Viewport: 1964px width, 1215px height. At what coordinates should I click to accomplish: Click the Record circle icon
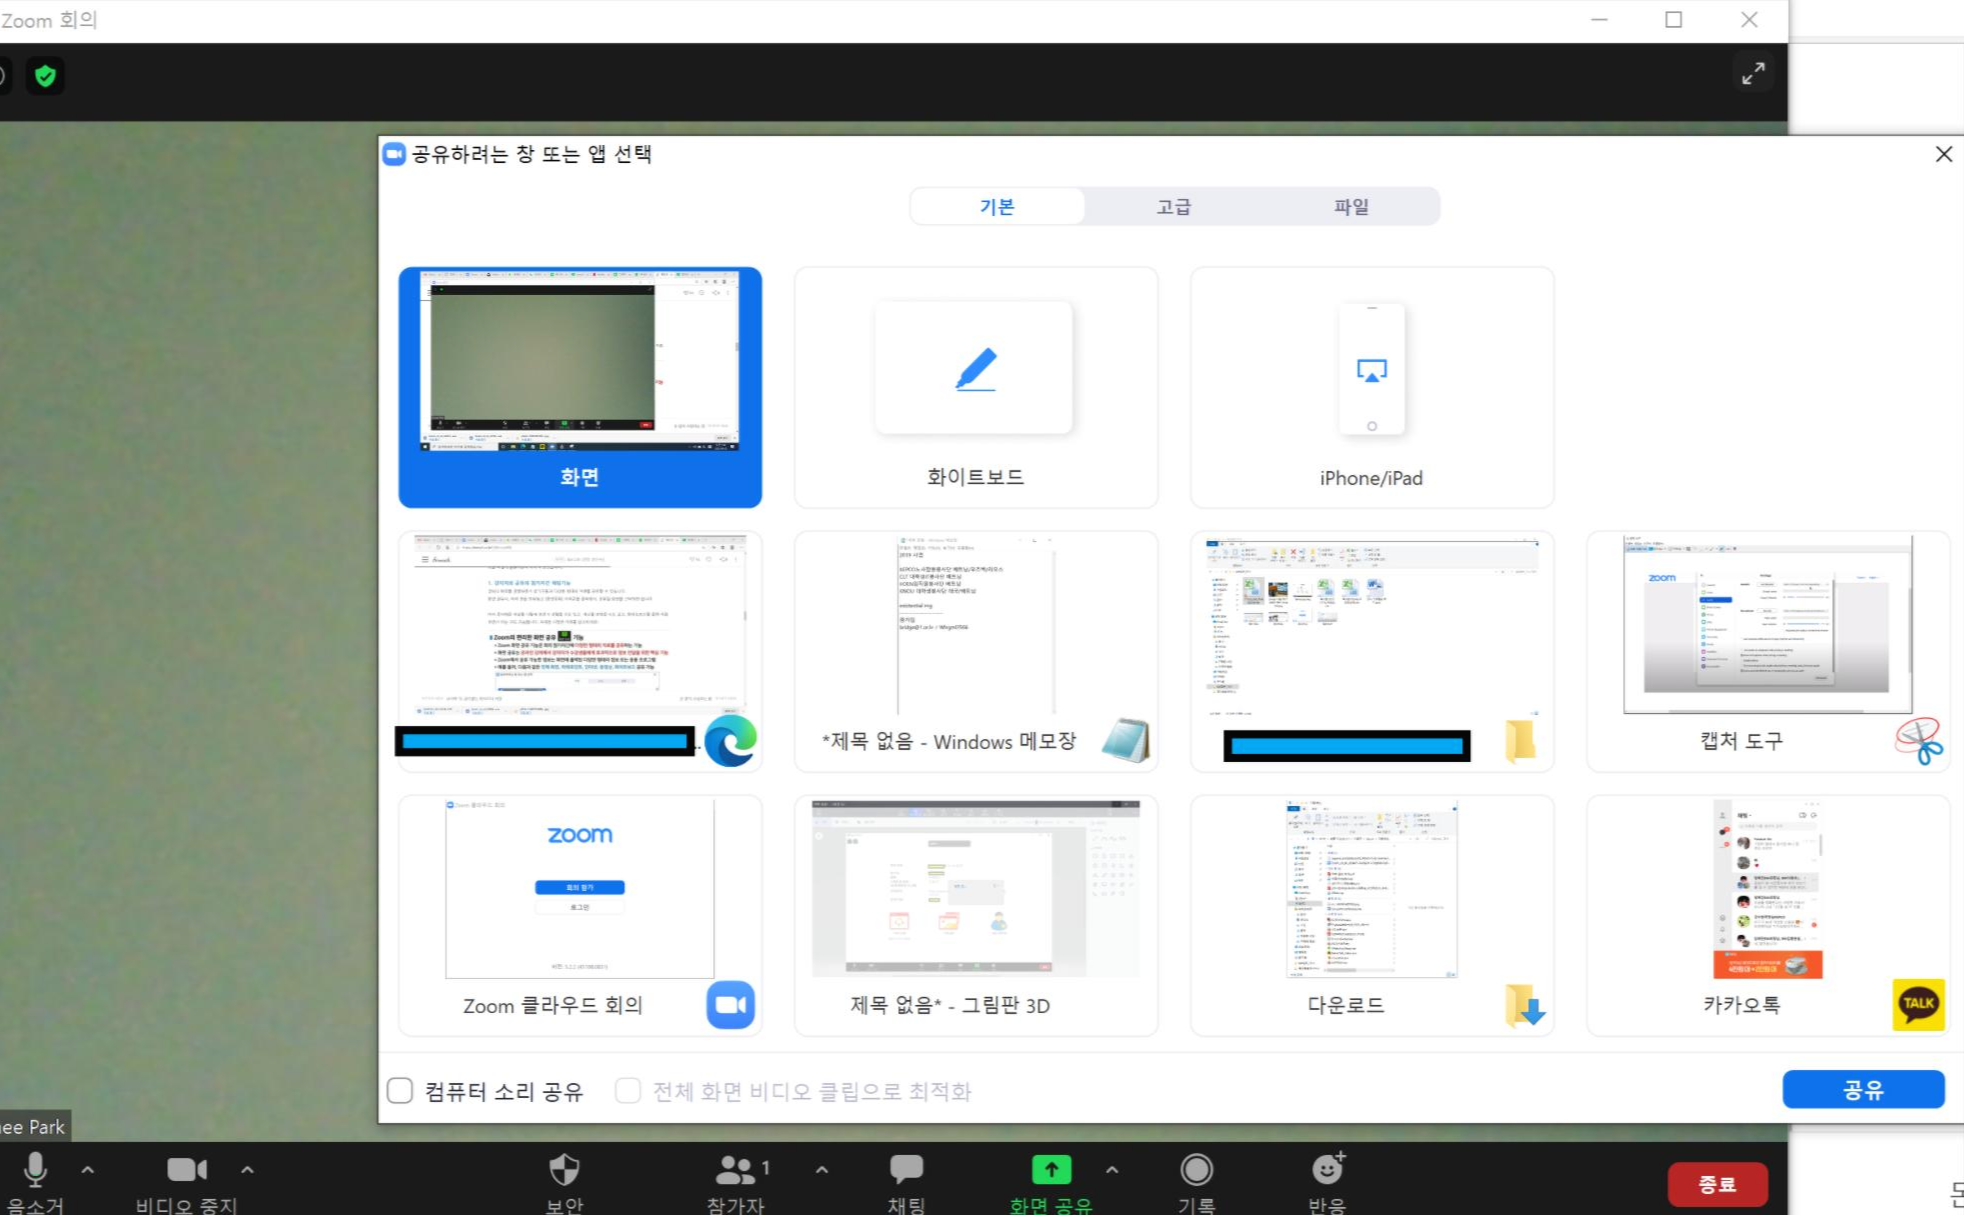tap(1196, 1169)
